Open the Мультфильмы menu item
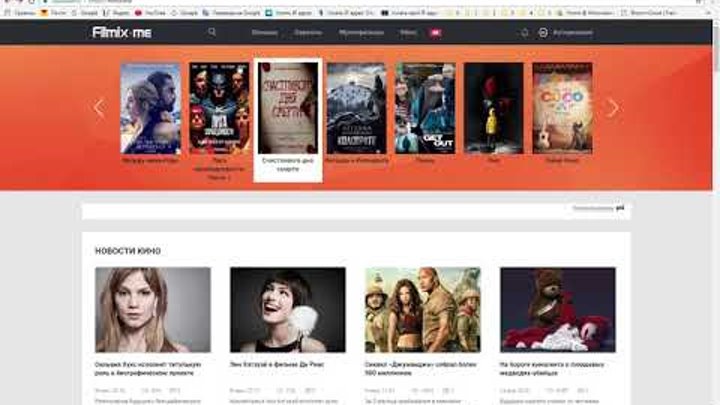This screenshot has width=720, height=405. [361, 32]
